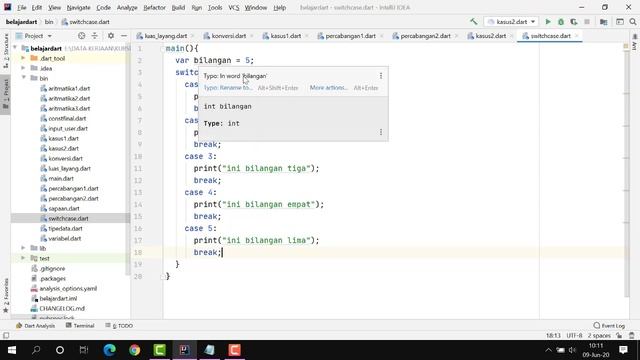Open Google Chrome from taskbar
The width and height of the screenshot is (640, 360).
(134, 350)
